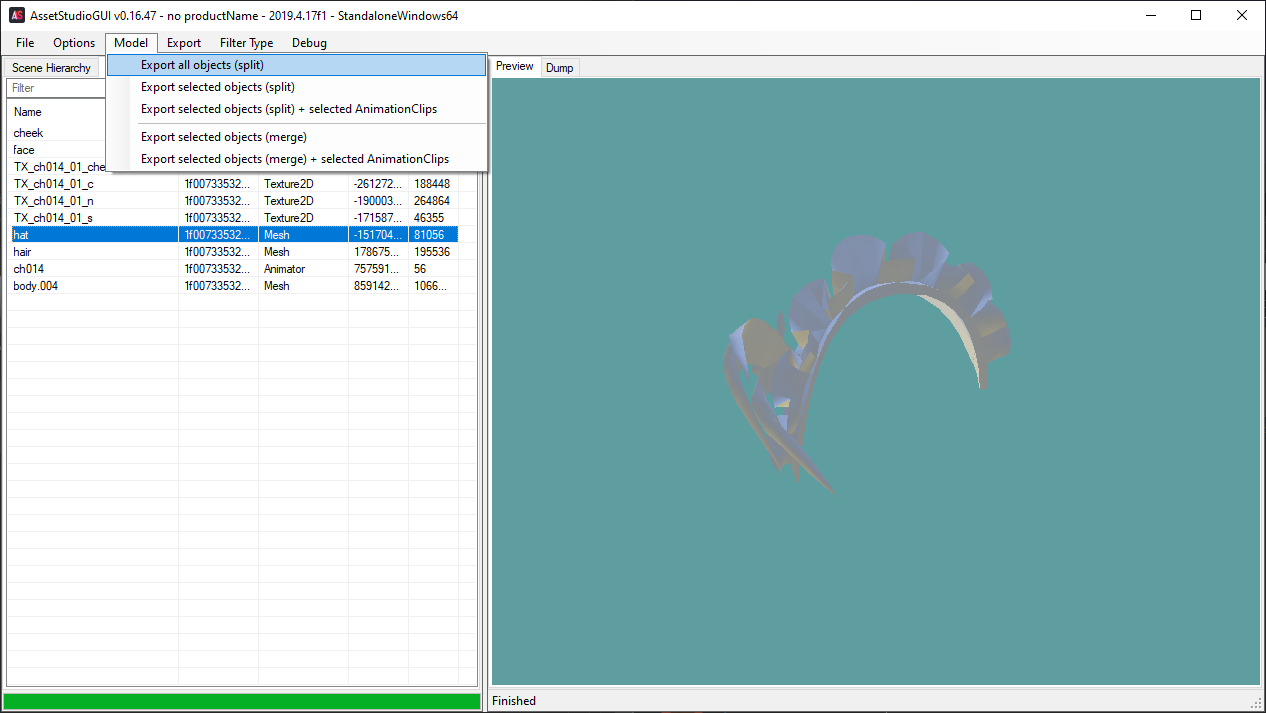The width and height of the screenshot is (1266, 713).
Task: Choose Export selected objects (merge)
Action: [223, 137]
